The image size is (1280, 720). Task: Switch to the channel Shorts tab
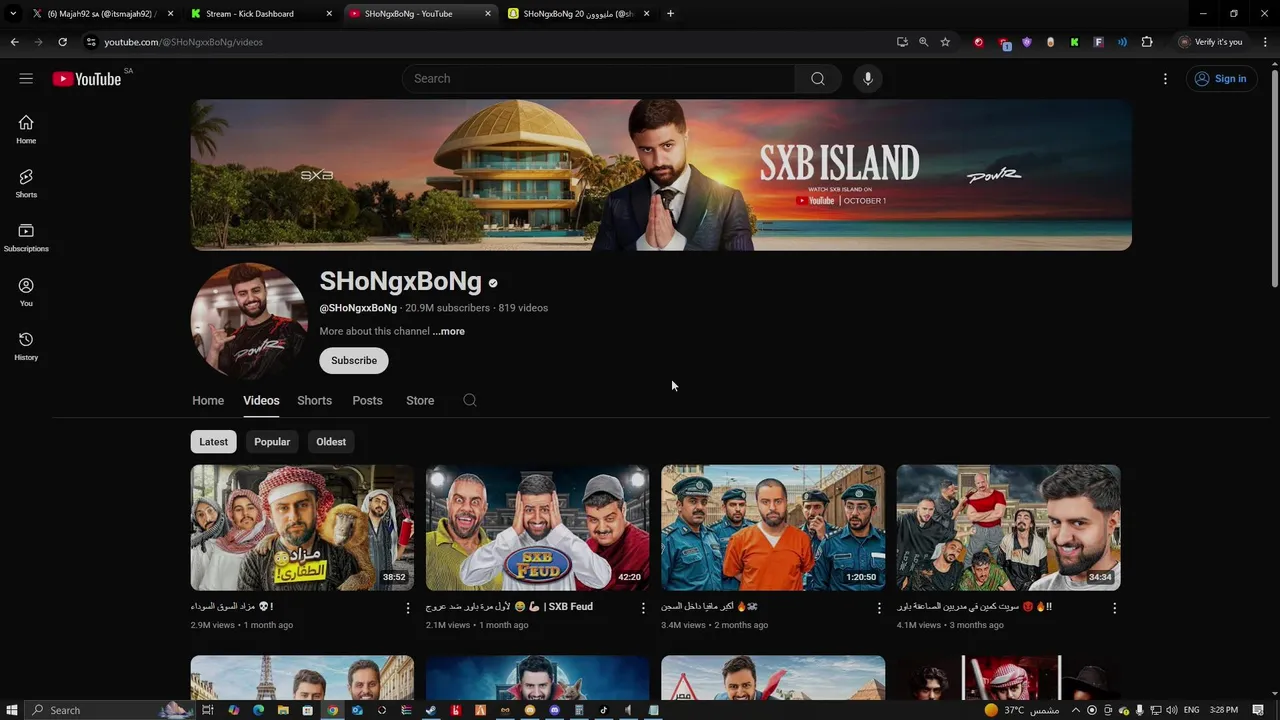[x=314, y=400]
